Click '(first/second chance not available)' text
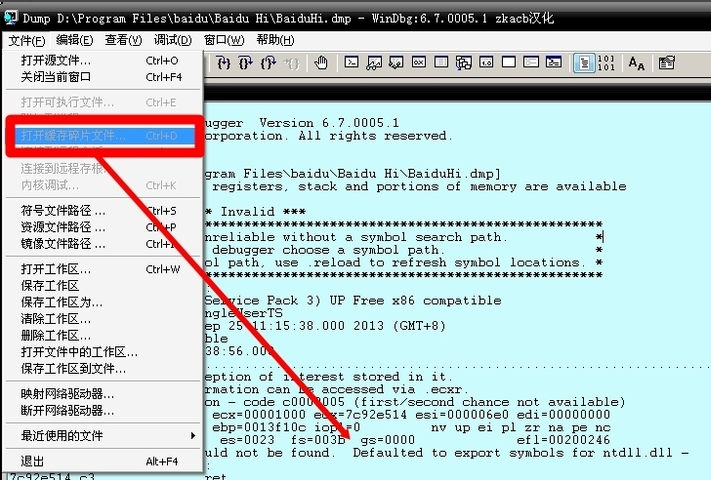711x480 pixels. [x=489, y=402]
